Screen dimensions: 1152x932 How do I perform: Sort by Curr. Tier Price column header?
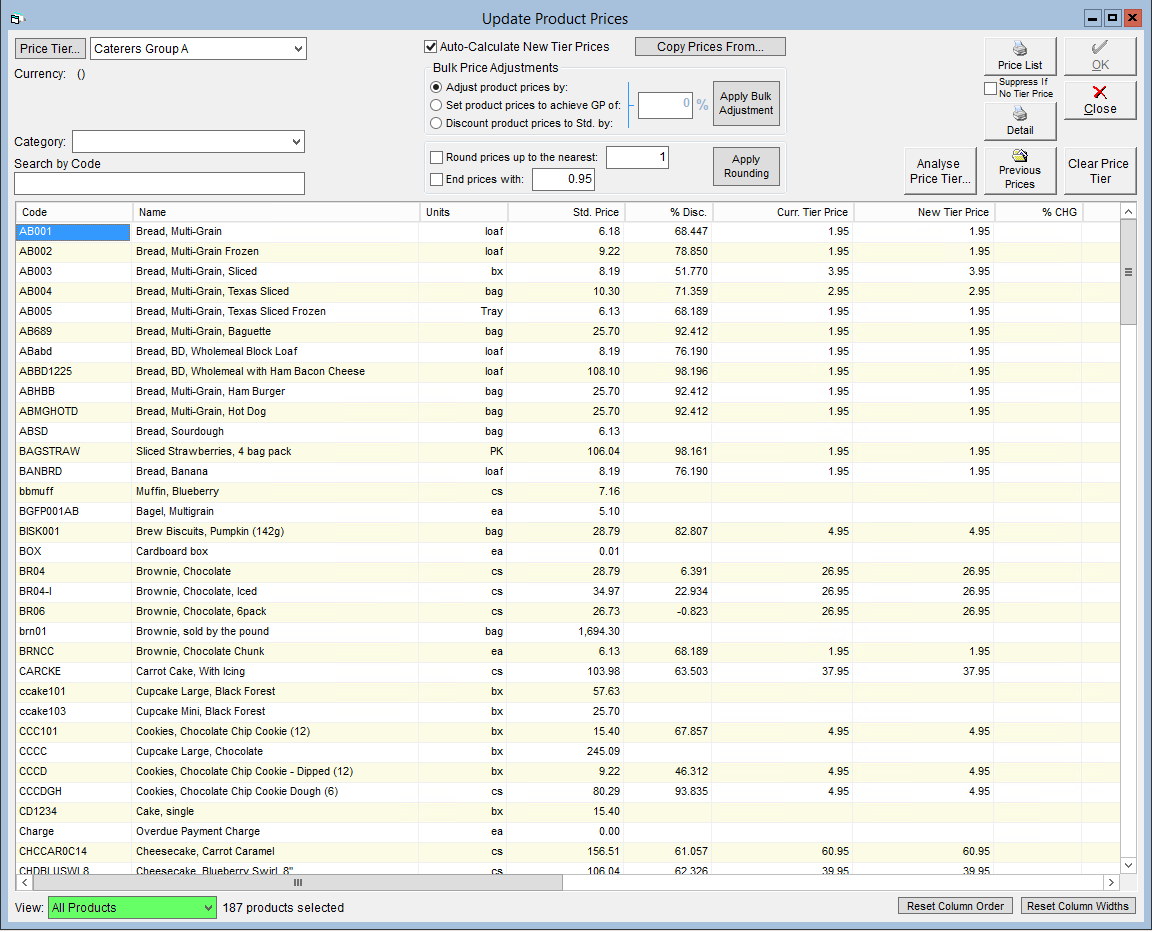coord(783,212)
